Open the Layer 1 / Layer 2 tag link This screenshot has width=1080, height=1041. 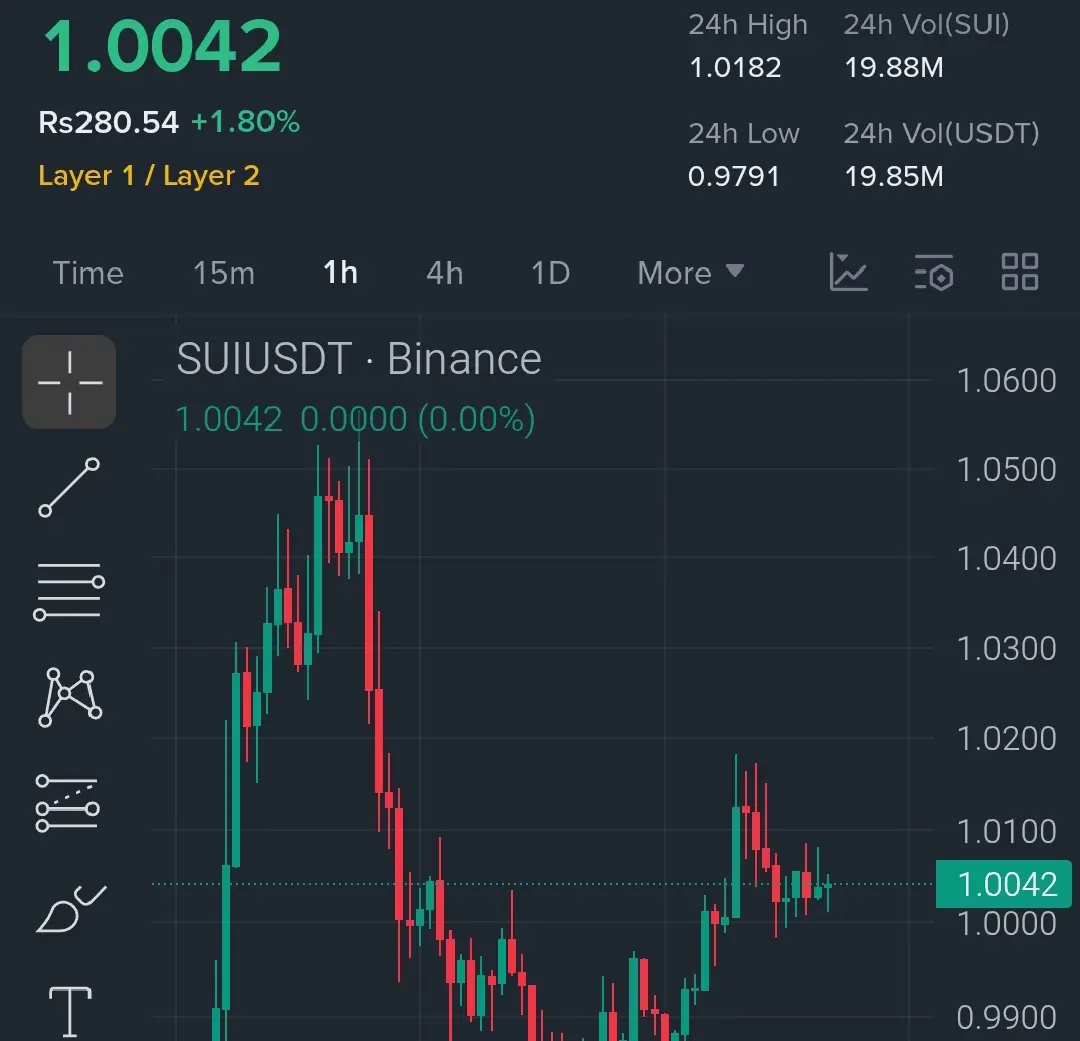[149, 176]
